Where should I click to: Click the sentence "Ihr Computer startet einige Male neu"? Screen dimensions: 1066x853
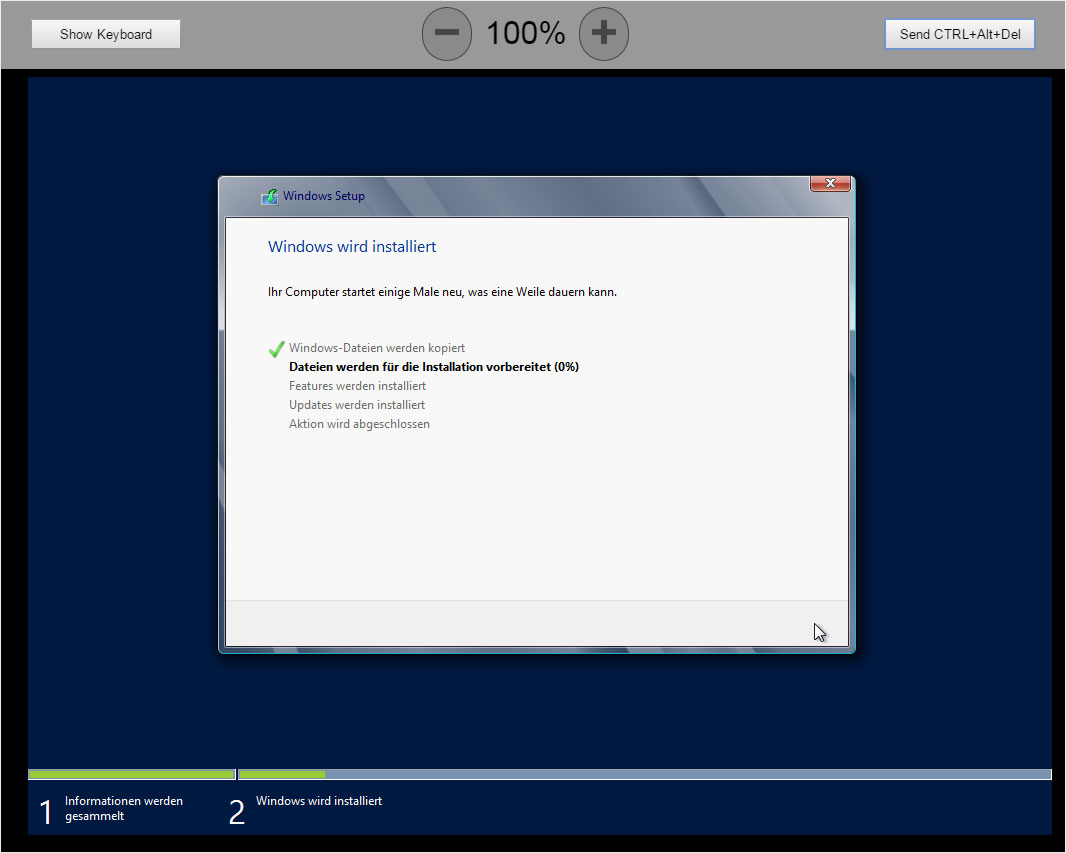point(442,292)
